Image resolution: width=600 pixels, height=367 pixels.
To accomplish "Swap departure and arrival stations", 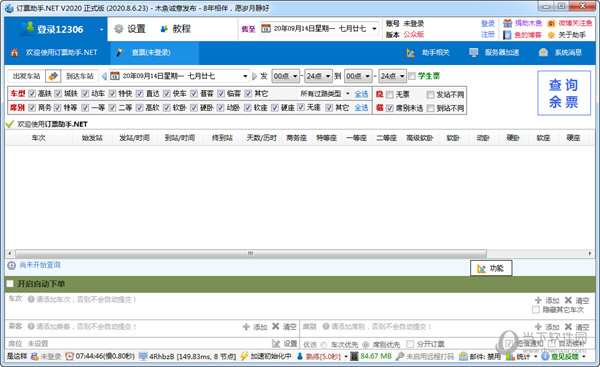I will pos(53,76).
